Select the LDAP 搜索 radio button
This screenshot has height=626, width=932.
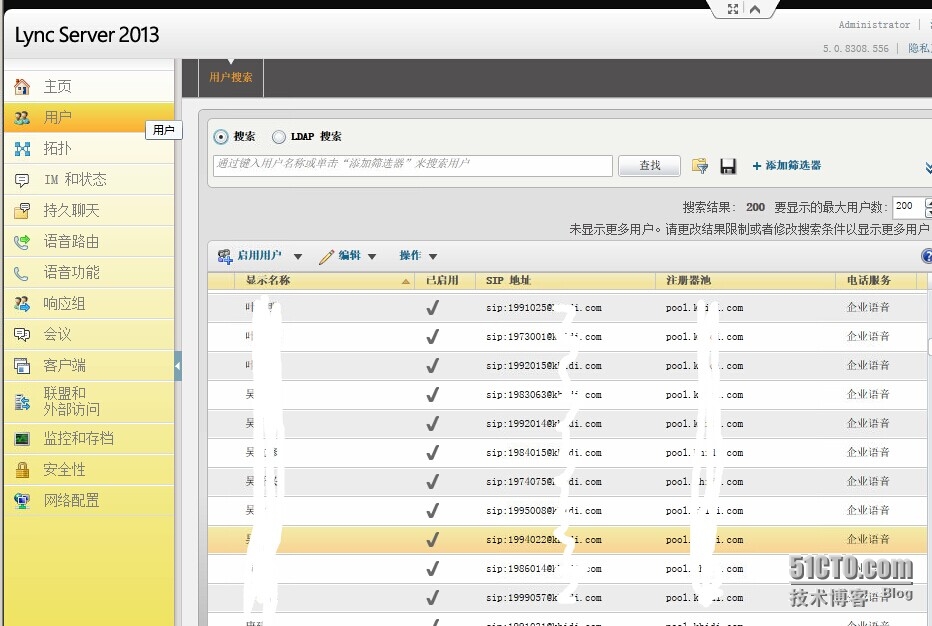pyautogui.click(x=279, y=137)
